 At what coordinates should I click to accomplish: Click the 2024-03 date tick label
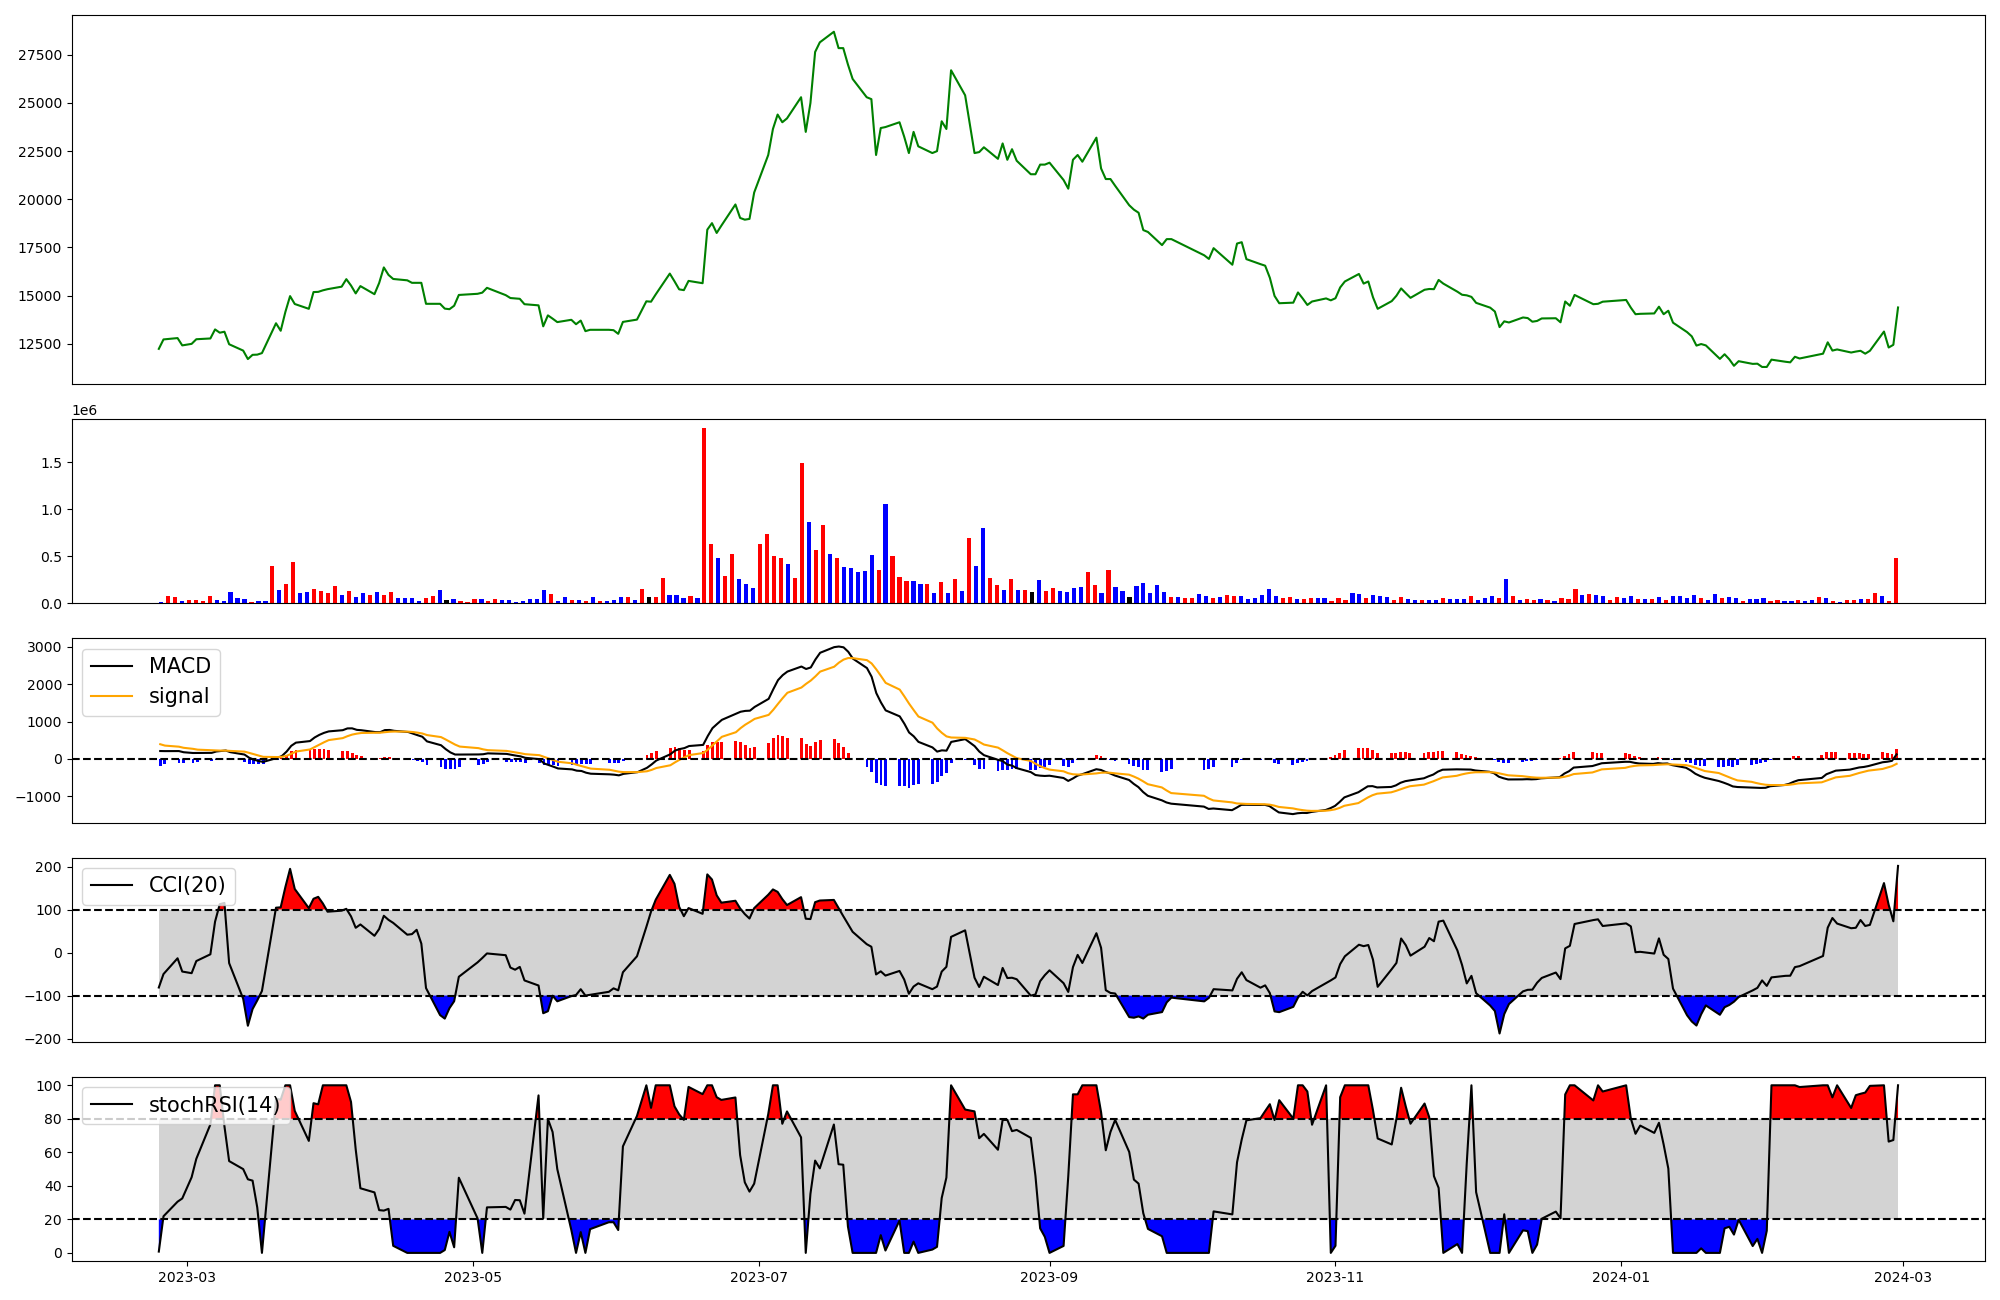click(1902, 1276)
